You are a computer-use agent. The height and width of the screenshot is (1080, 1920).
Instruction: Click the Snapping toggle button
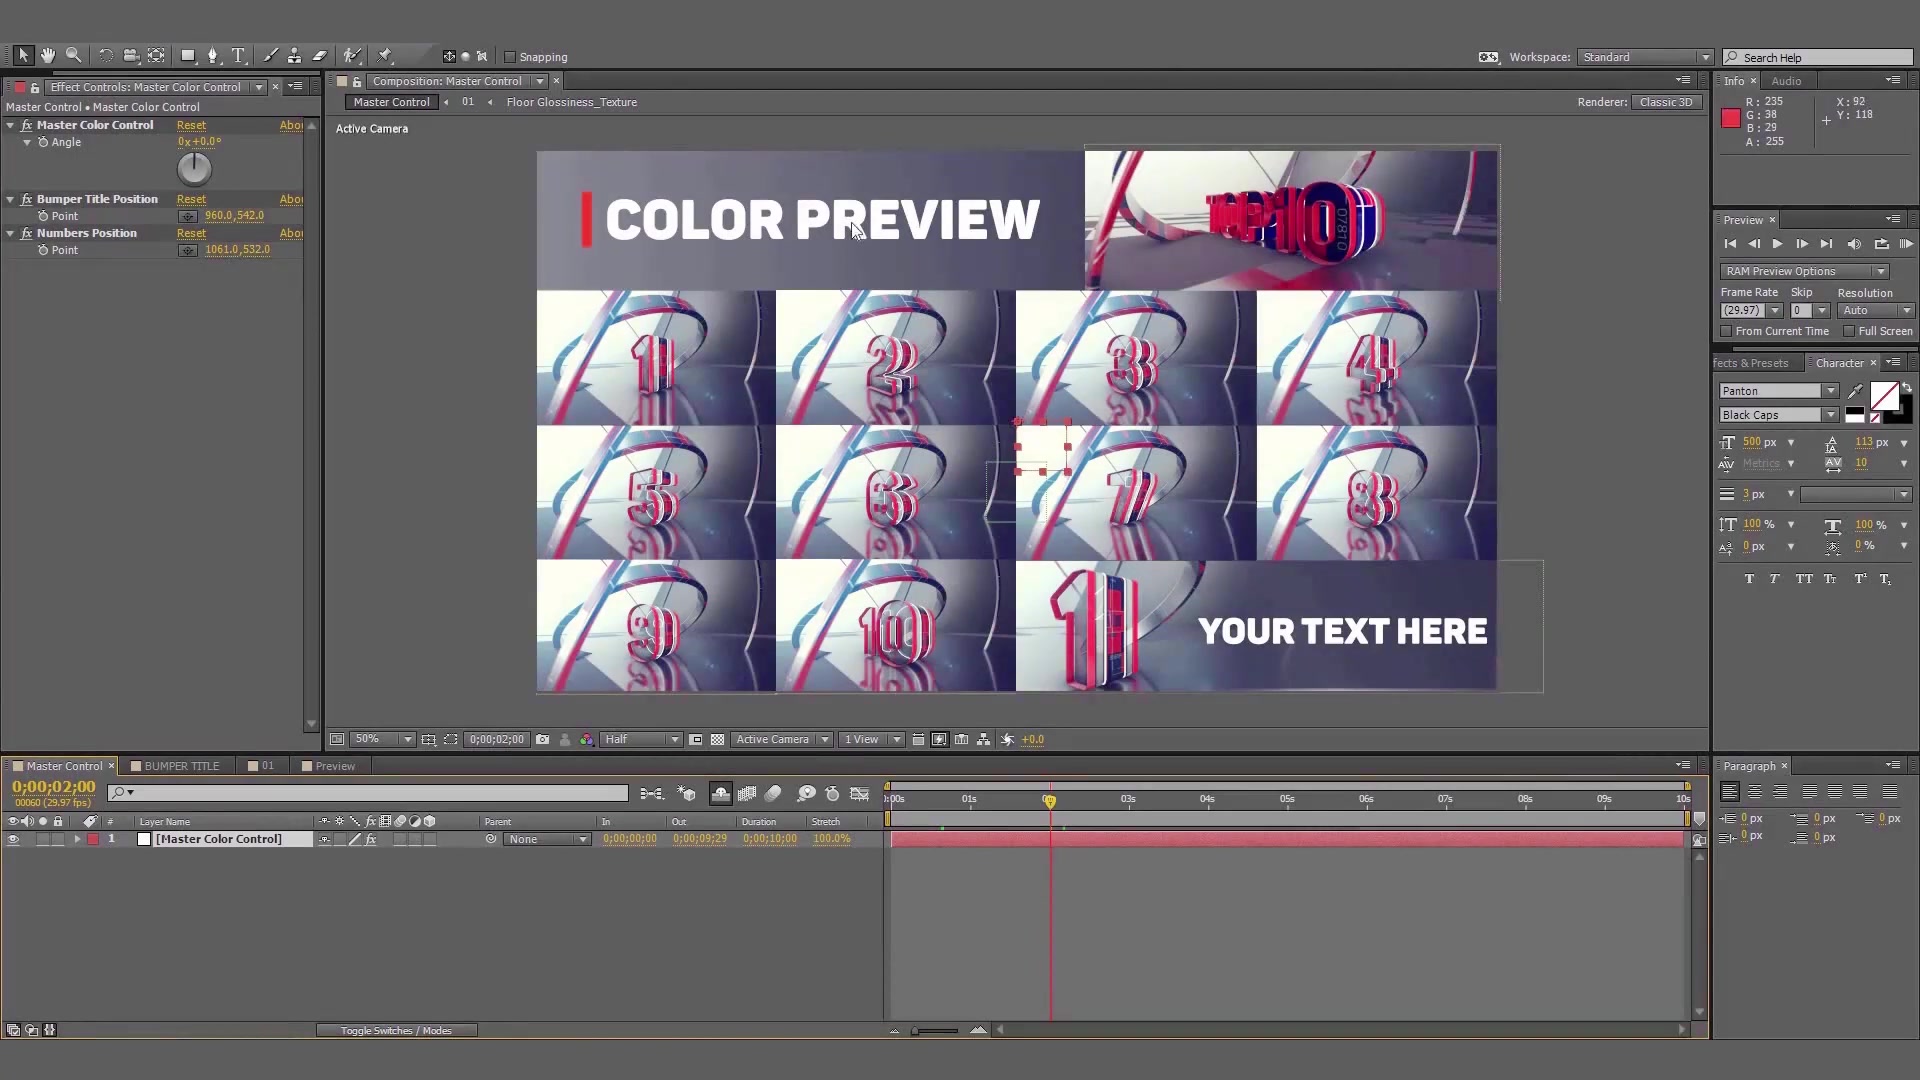[x=510, y=57]
